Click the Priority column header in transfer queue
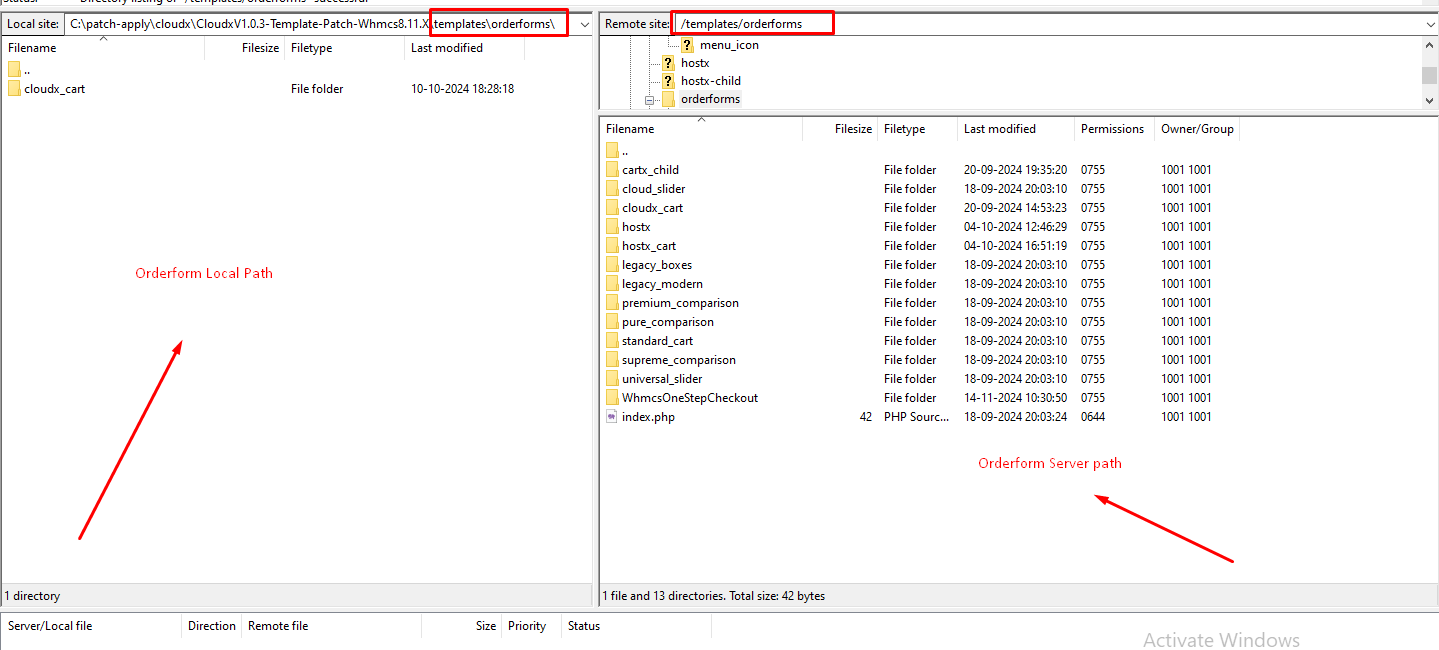Image resolution: width=1439 pixels, height=650 pixels. pos(527,626)
